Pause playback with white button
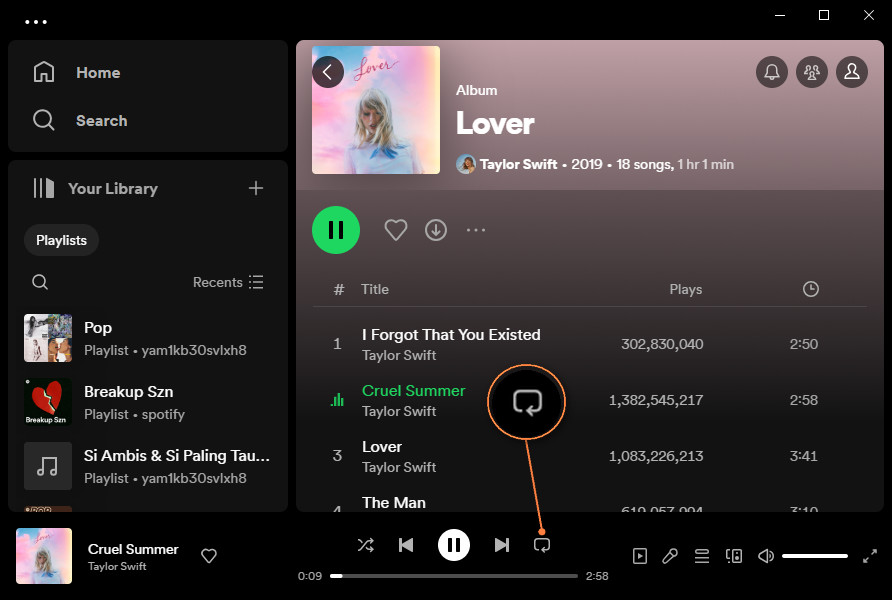892x600 pixels. (x=453, y=545)
